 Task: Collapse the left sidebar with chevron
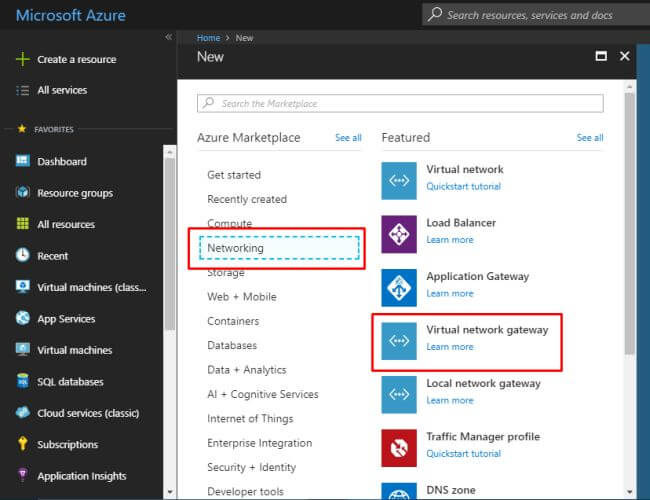pos(168,37)
